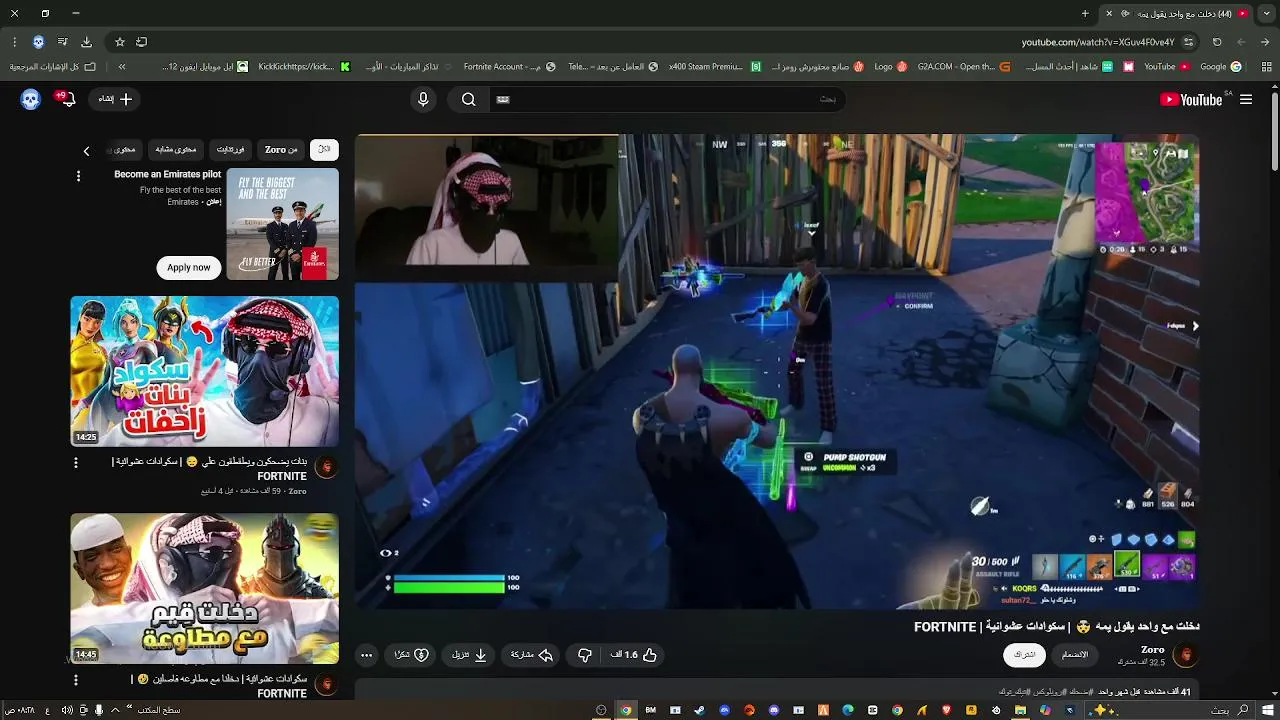Click Apply now on Emirates ad
Screen dimensions: 1280x720
189,267
